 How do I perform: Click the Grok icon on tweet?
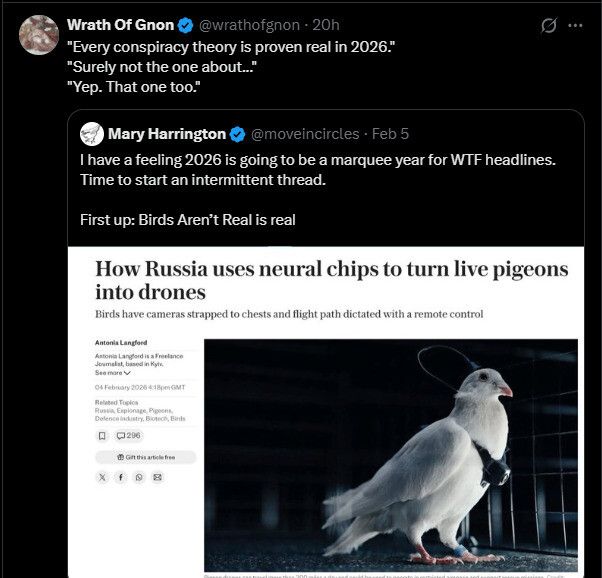click(x=548, y=25)
